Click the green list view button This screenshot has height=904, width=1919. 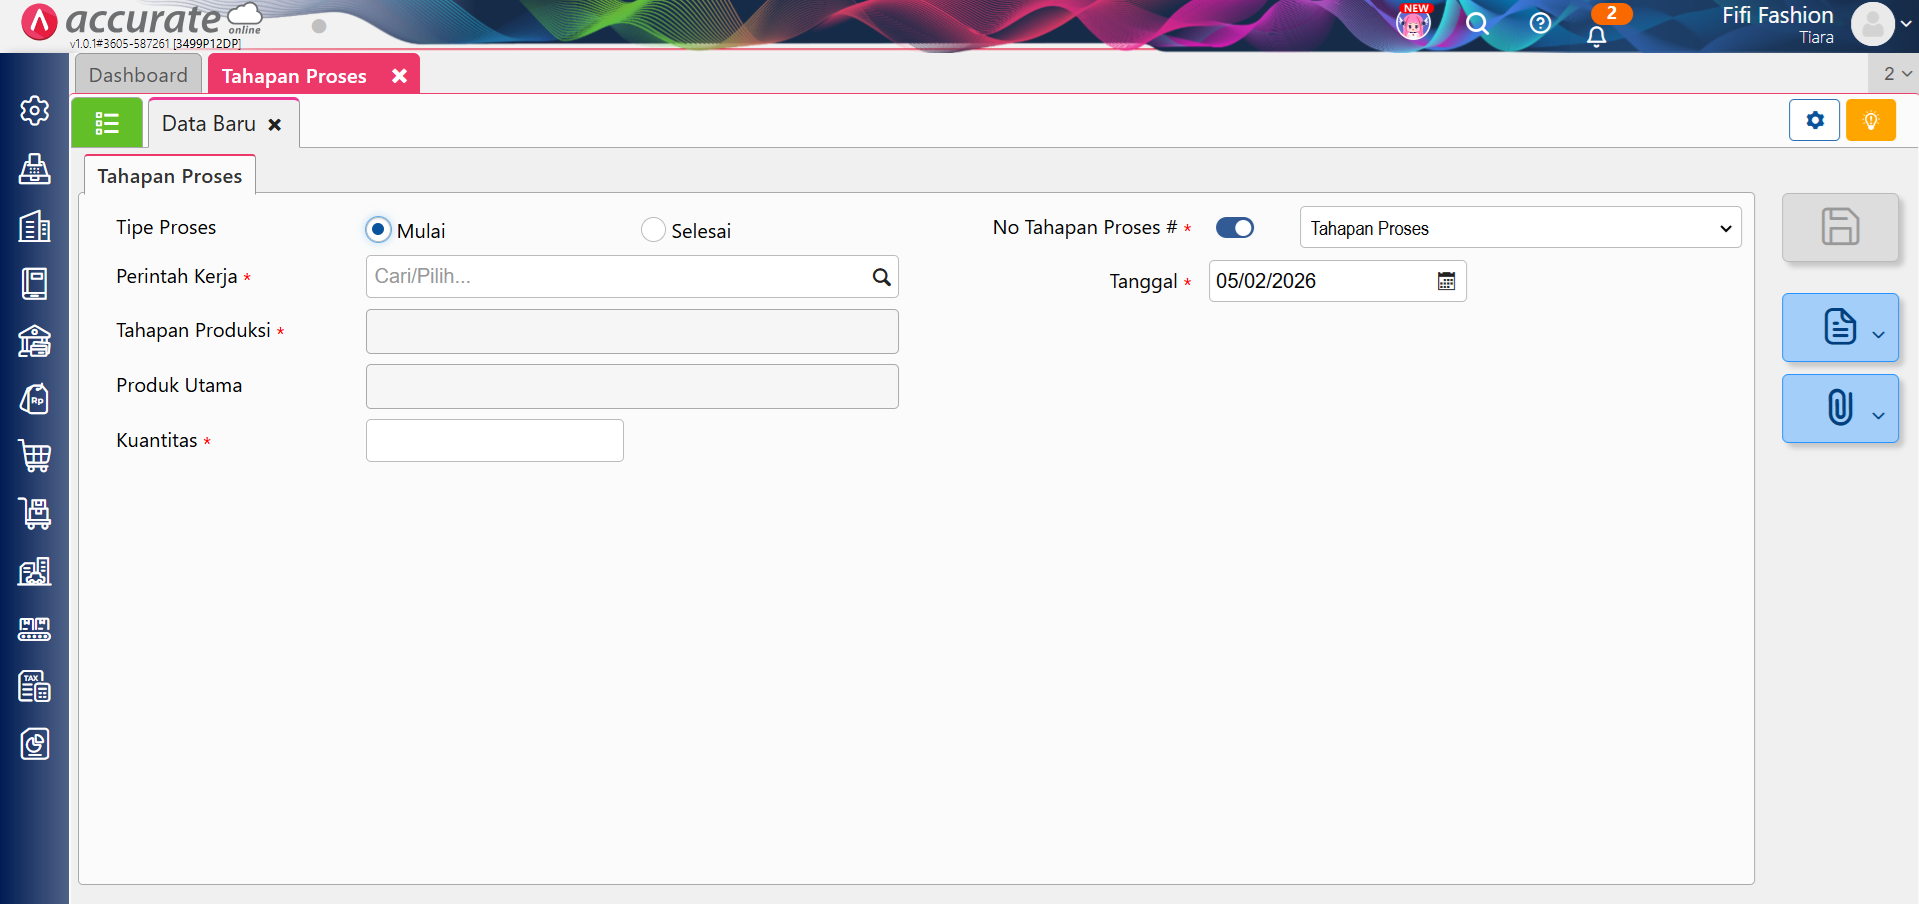pos(107,123)
